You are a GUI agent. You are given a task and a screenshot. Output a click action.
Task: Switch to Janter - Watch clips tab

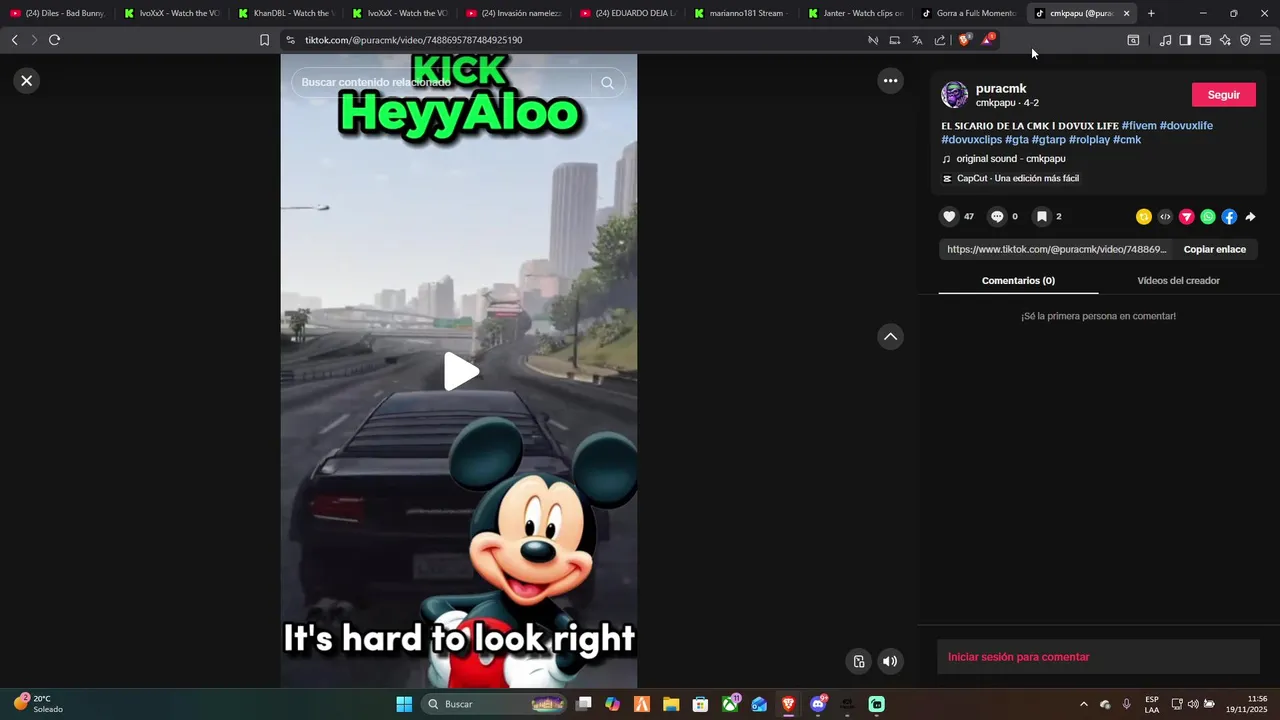pos(855,13)
